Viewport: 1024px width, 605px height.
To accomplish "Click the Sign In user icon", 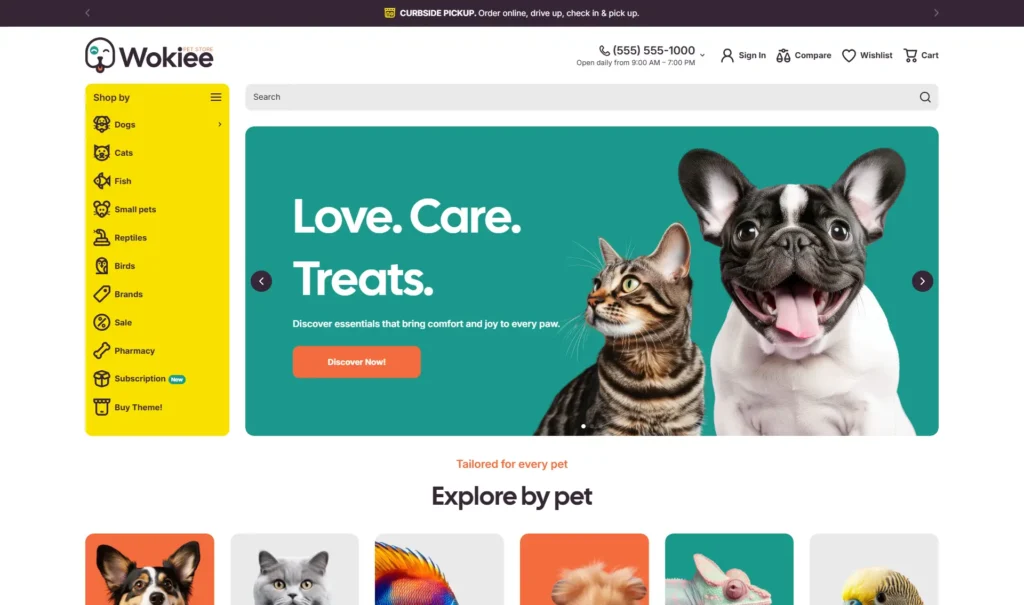I will (x=727, y=56).
